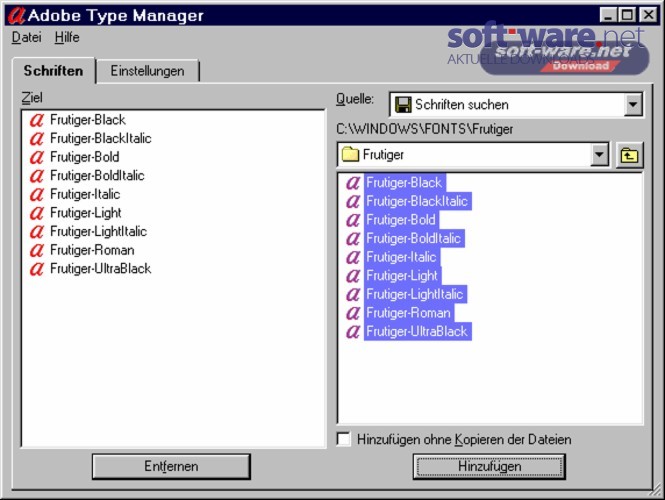Click the Entfernen button
Image resolution: width=665 pixels, height=500 pixels.
(171, 466)
